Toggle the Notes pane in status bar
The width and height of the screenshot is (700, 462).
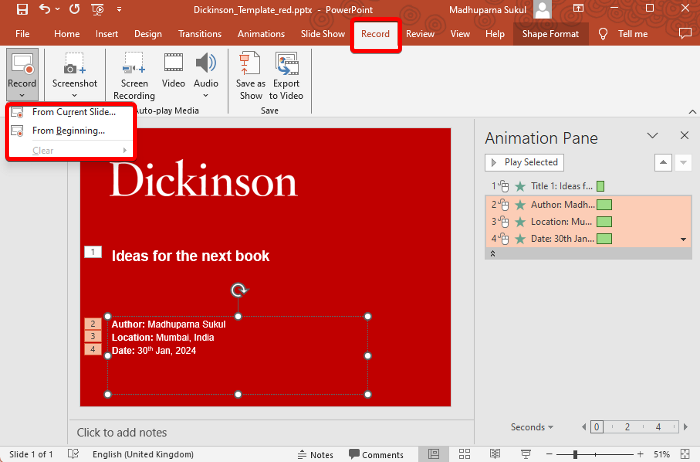tap(316, 454)
